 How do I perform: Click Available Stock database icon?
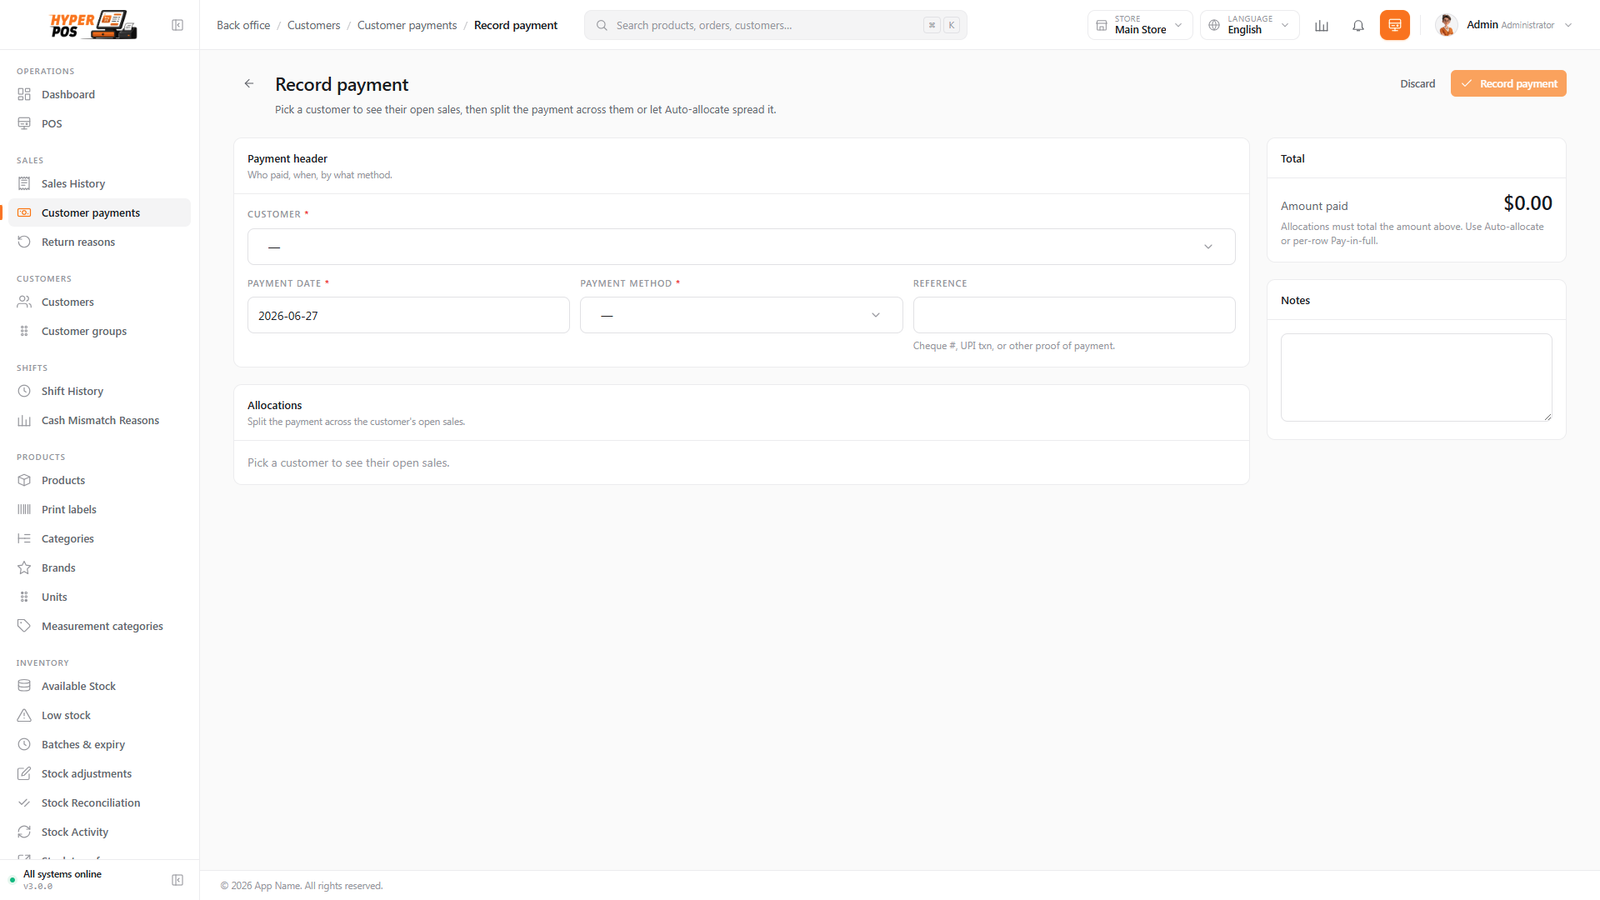(24, 686)
